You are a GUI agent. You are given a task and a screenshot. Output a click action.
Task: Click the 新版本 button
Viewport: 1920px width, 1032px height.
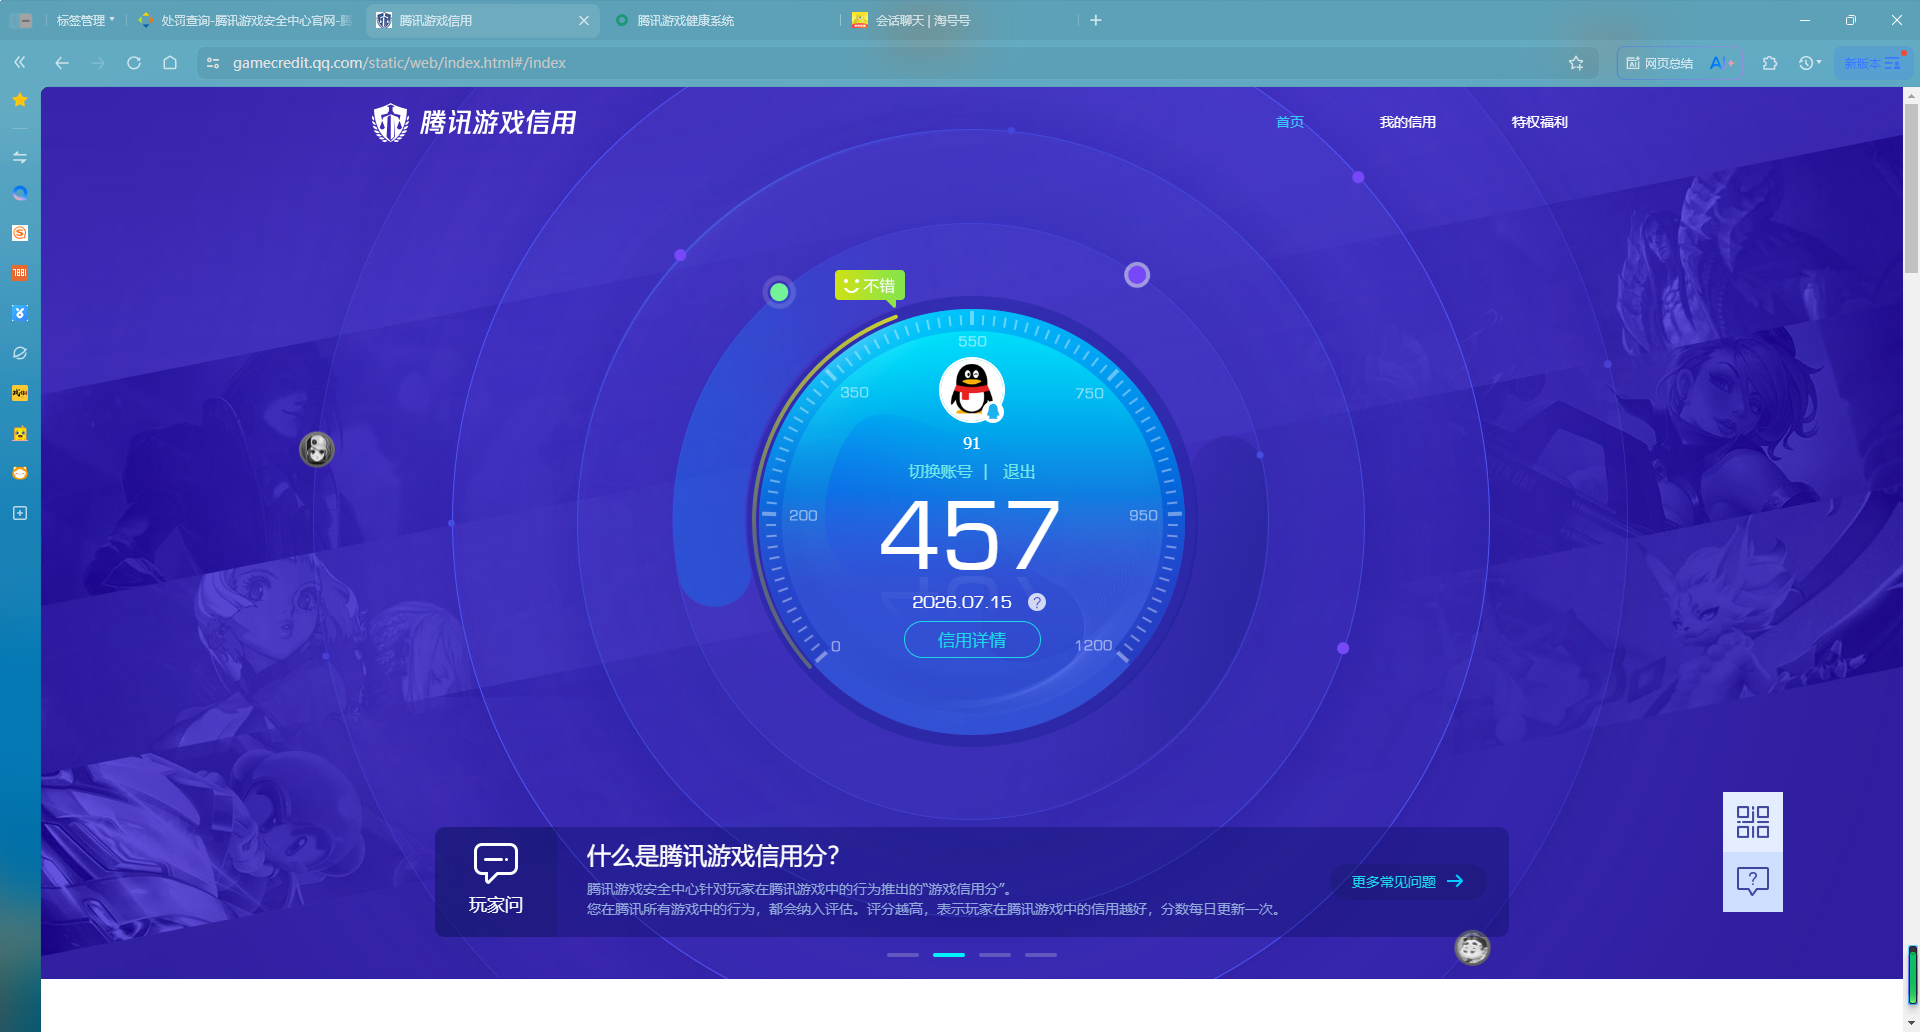pos(1872,63)
